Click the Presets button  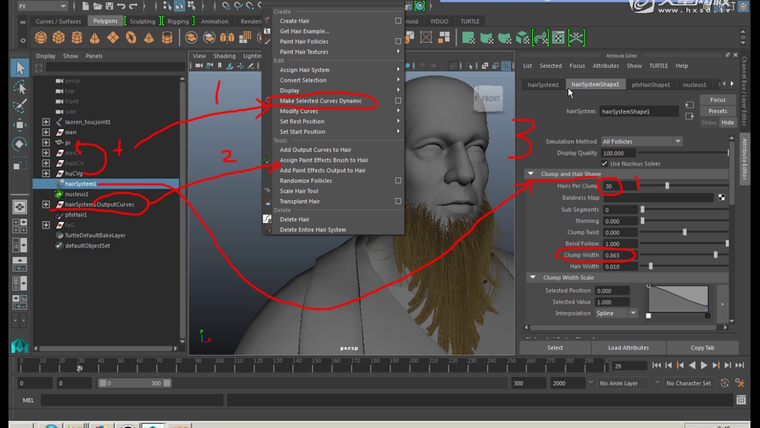[717, 111]
